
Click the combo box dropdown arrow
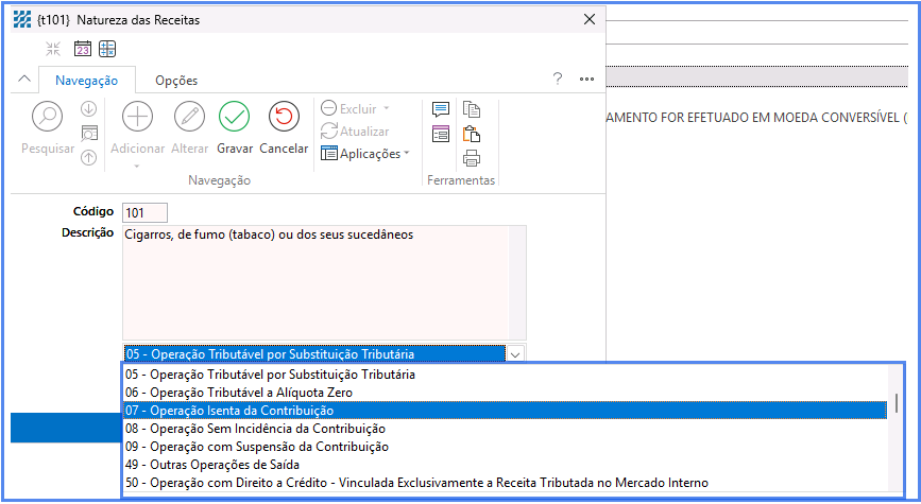coord(515,354)
